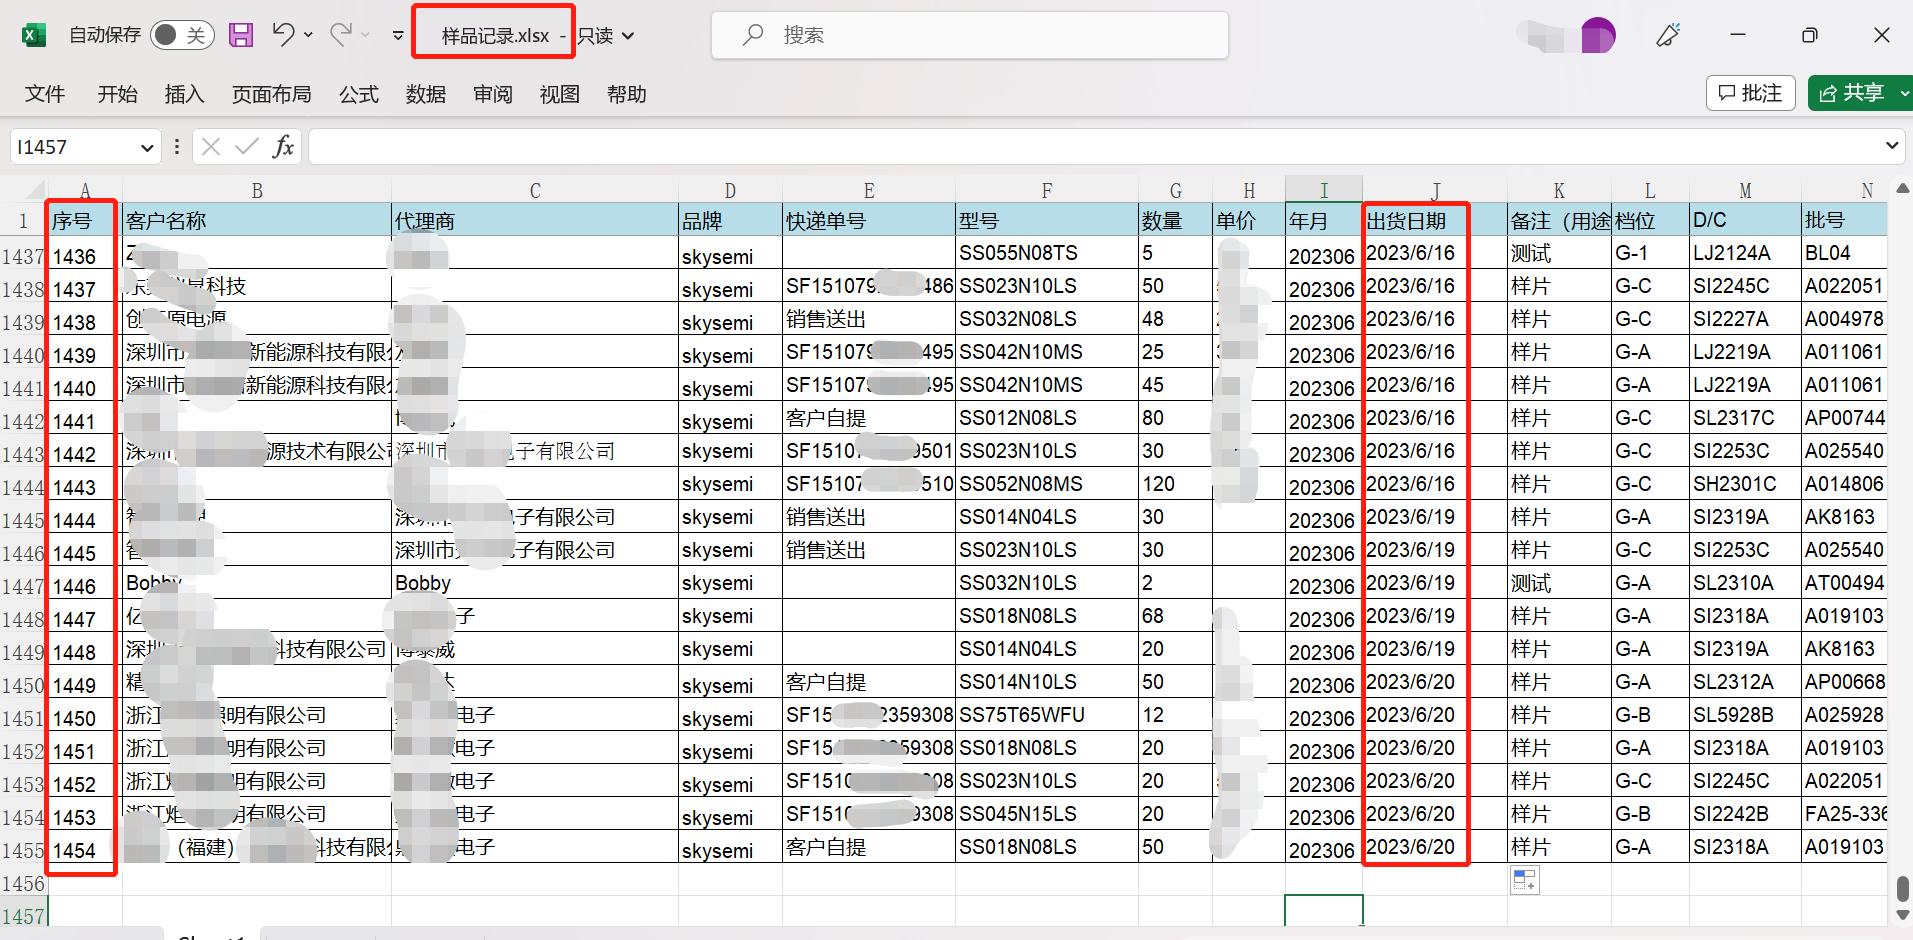The height and width of the screenshot is (940, 1913).
Task: Click the G-B cell in row 1451
Action: pos(1650,715)
